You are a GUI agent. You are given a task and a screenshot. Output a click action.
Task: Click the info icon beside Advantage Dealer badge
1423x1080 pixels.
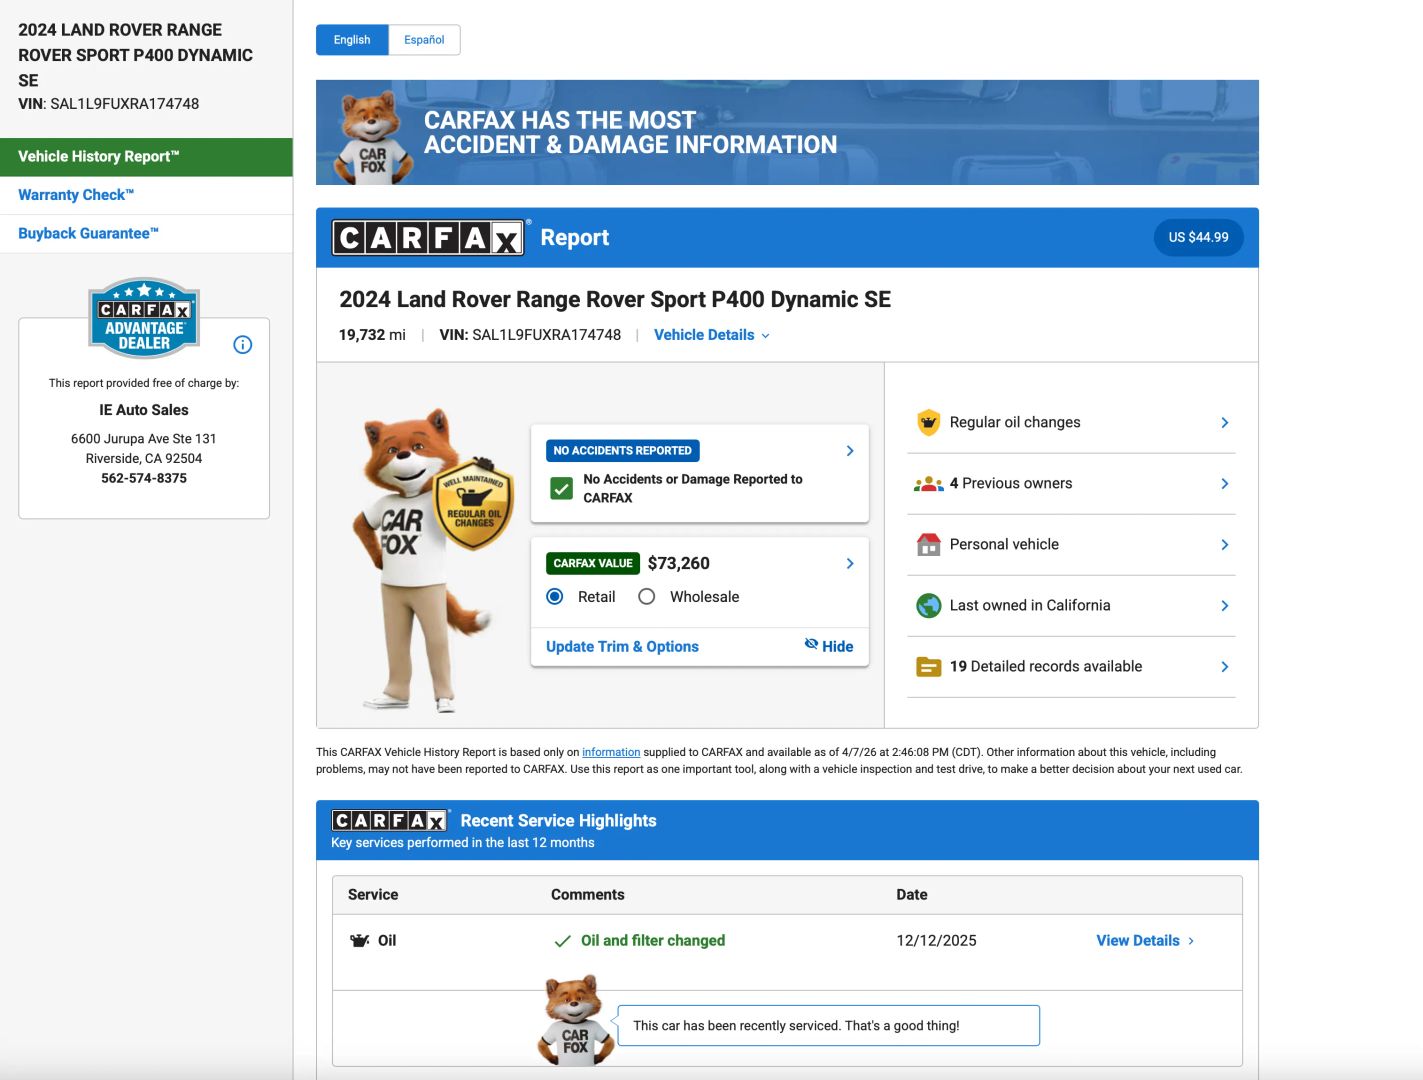(x=243, y=345)
